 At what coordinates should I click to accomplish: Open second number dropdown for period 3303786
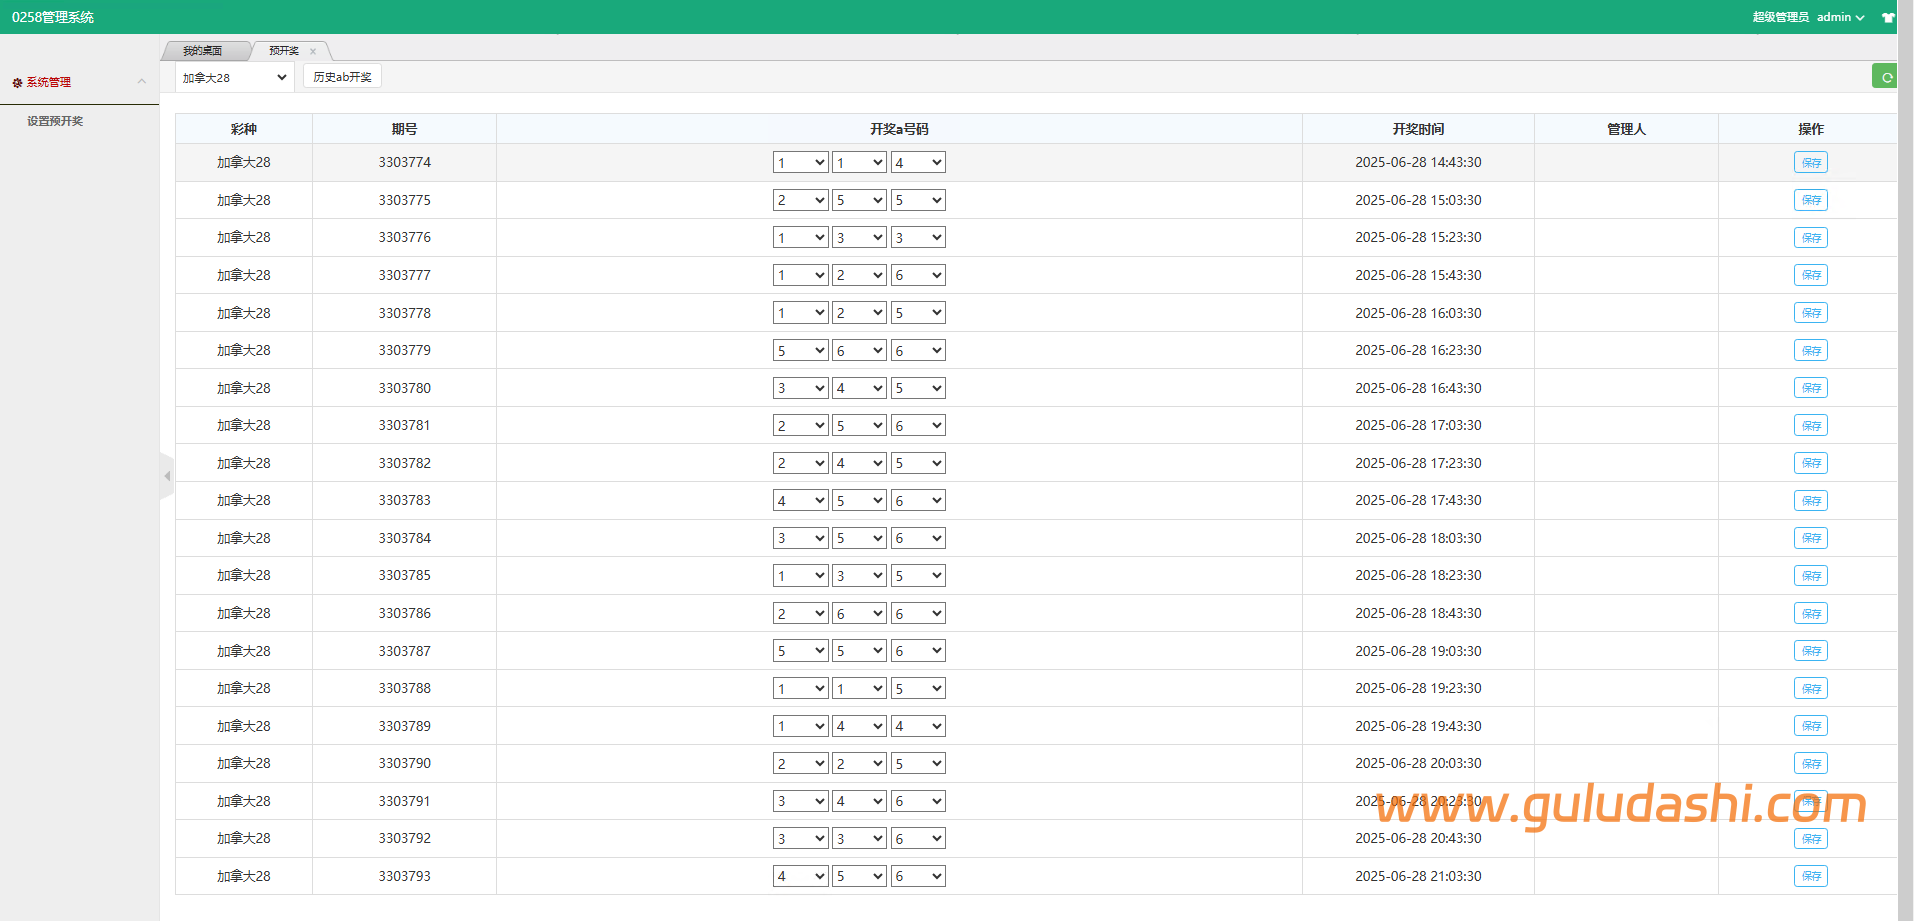click(859, 613)
